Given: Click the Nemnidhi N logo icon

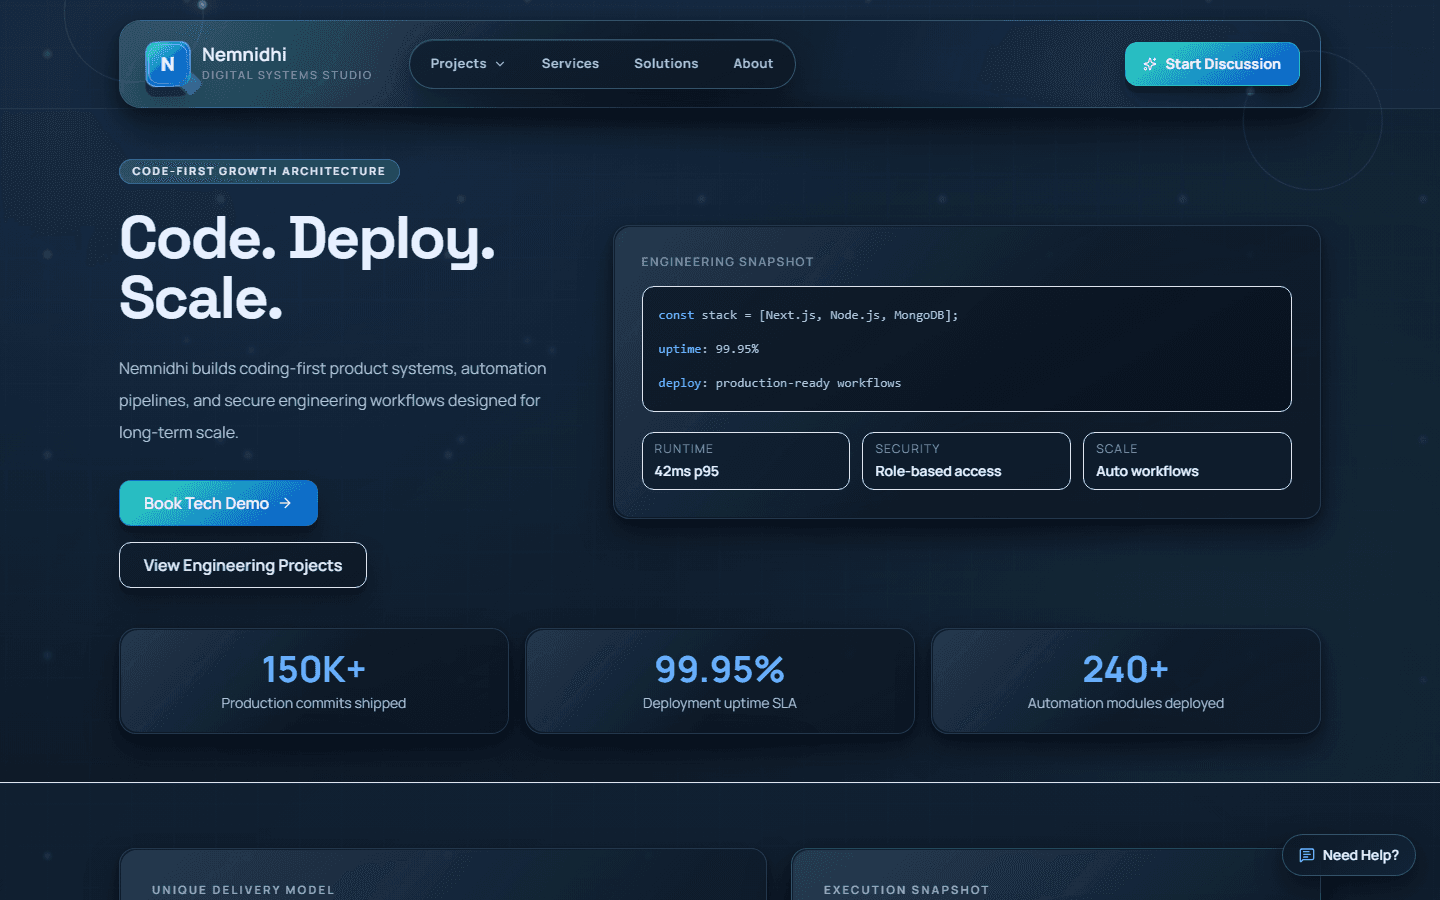Looking at the screenshot, I should 168,64.
